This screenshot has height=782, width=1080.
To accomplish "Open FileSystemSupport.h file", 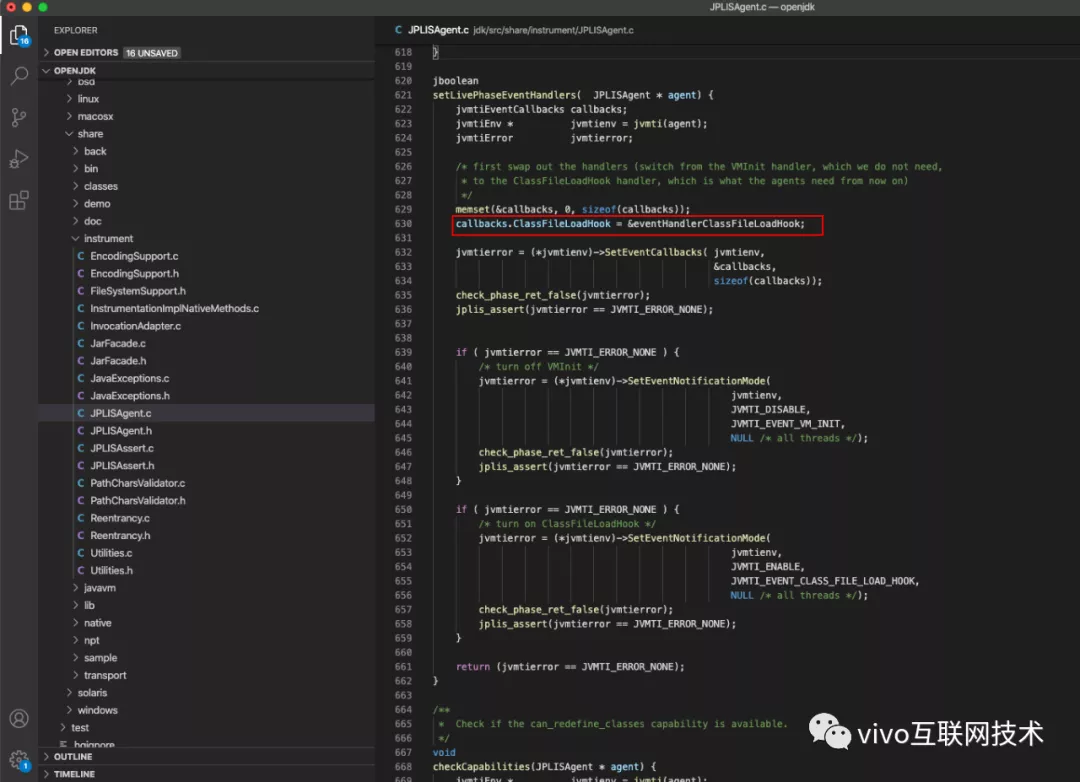I will [138, 291].
